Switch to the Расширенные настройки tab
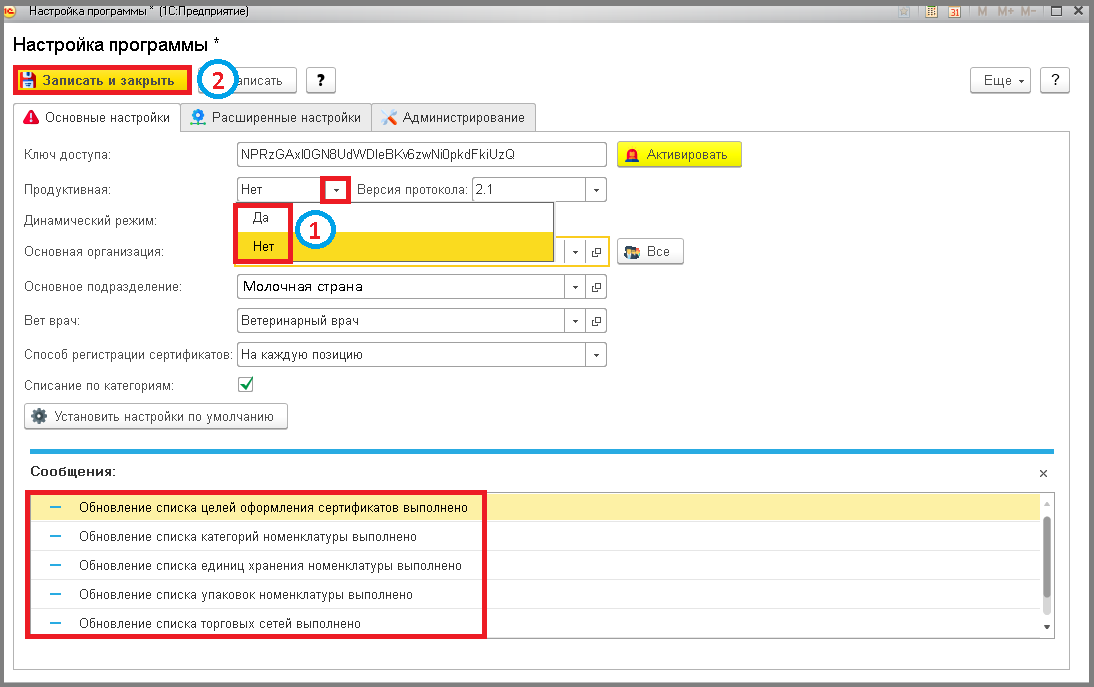 (276, 118)
